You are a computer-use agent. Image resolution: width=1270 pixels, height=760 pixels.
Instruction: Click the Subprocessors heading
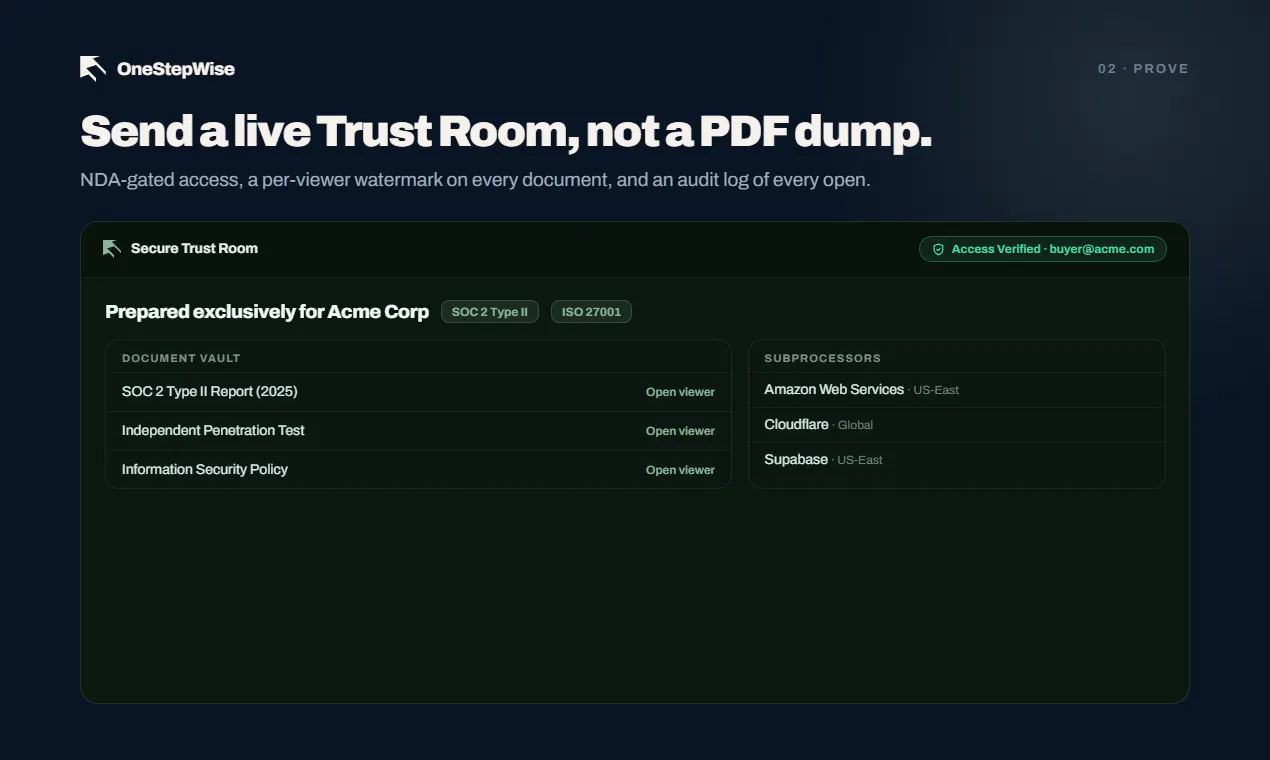pyautogui.click(x=823, y=358)
